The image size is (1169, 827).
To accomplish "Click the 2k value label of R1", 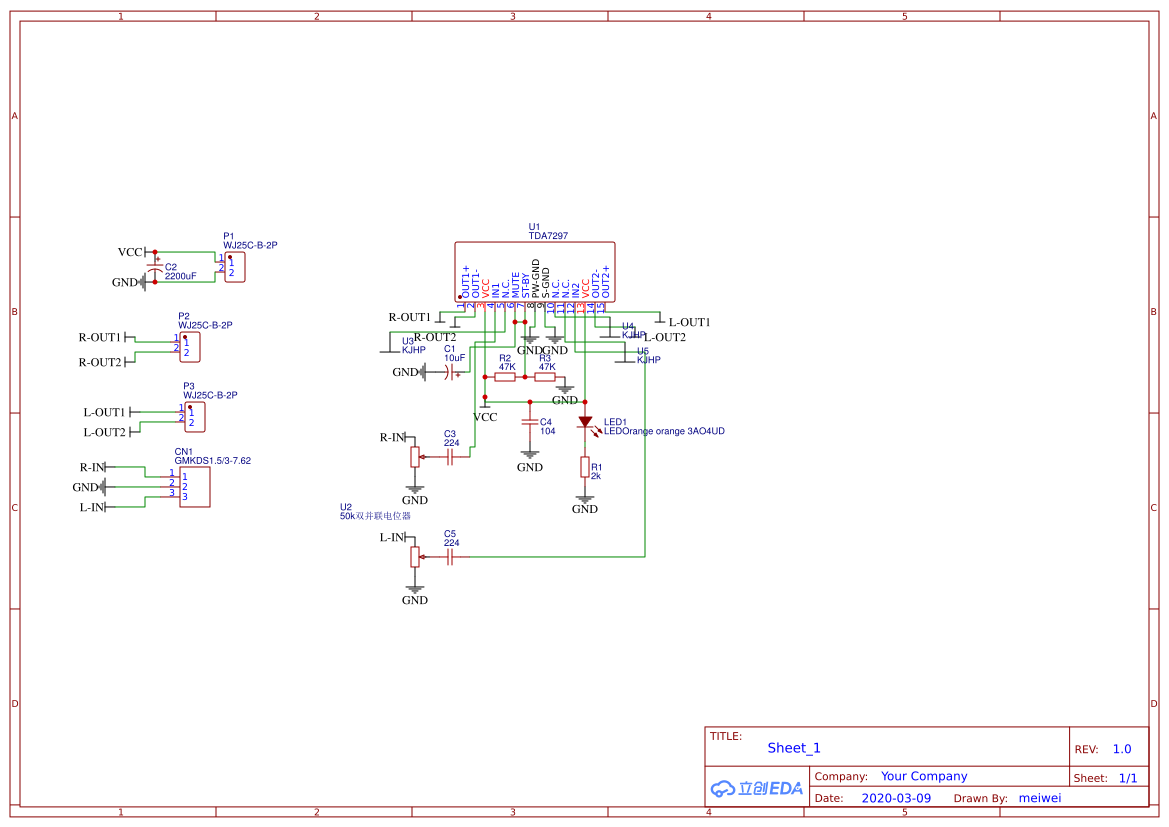I will tap(596, 477).
